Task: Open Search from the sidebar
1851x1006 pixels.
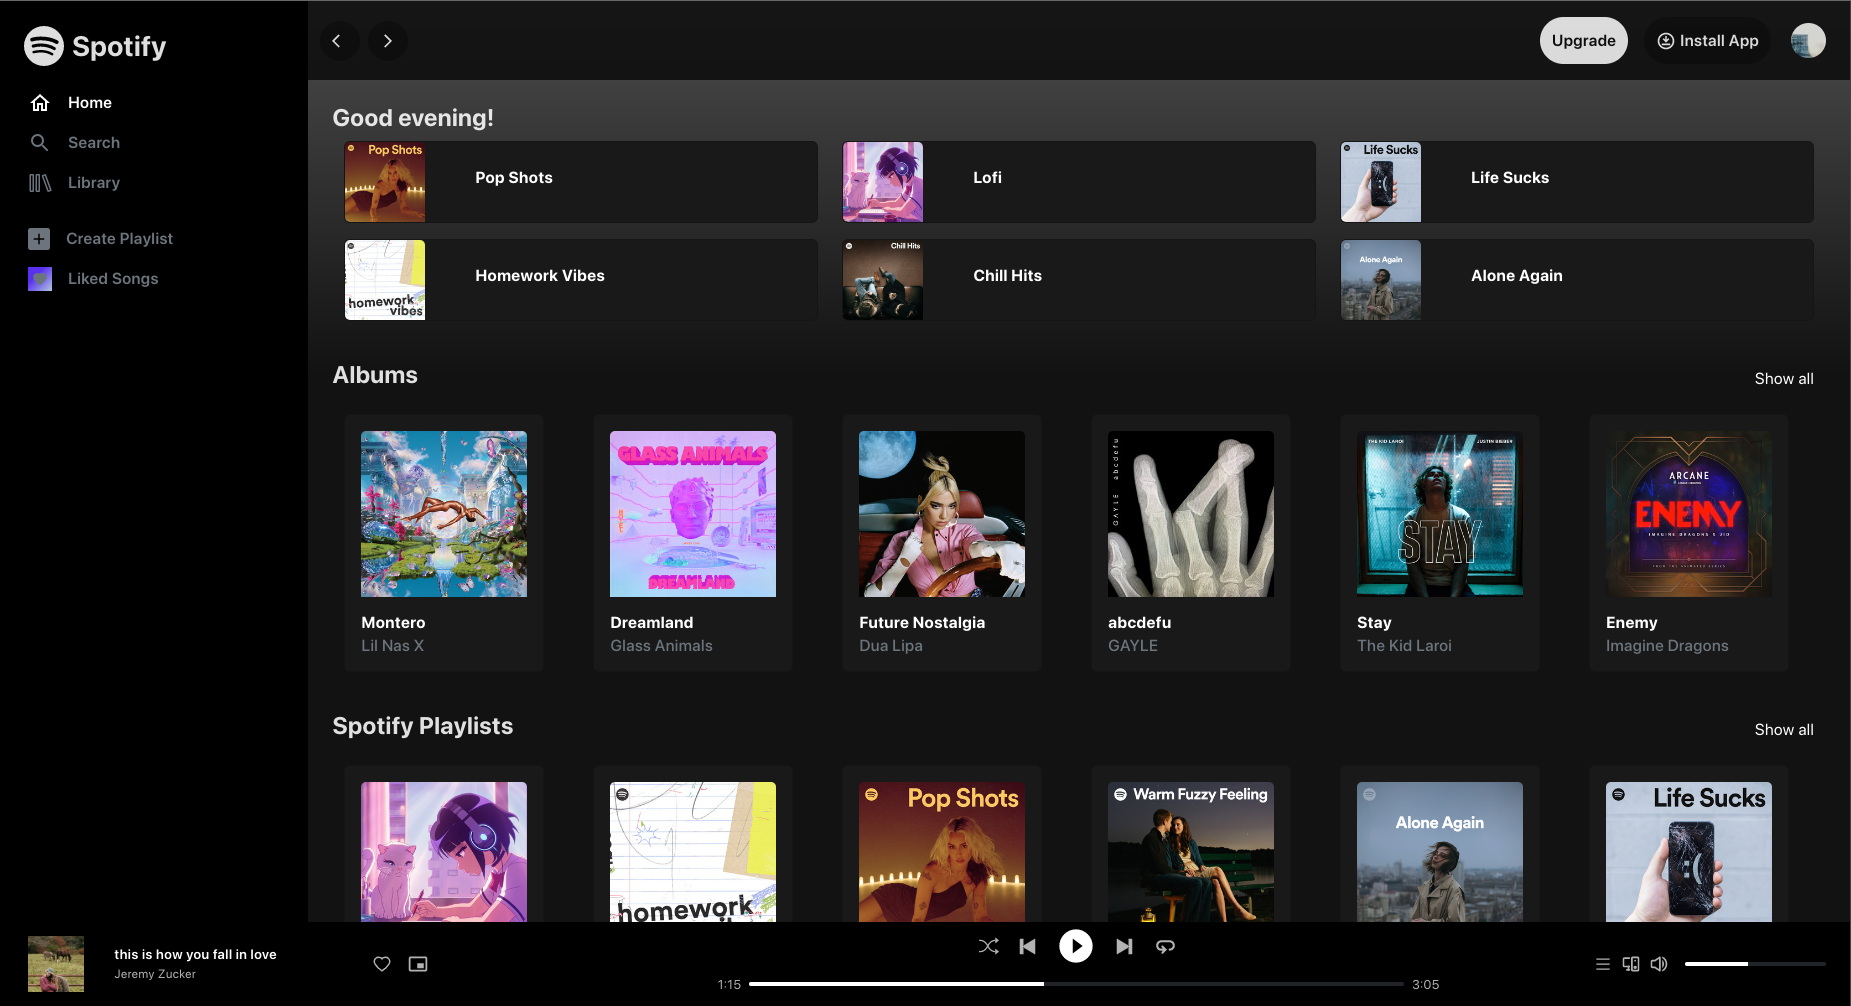Action: [94, 142]
